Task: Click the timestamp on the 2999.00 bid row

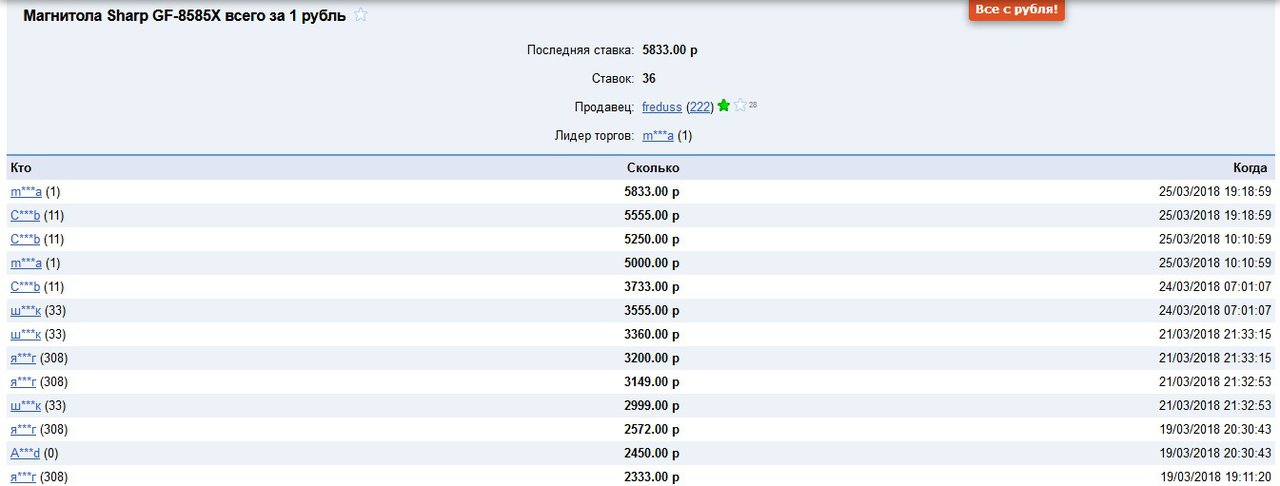Action: tap(1215, 406)
